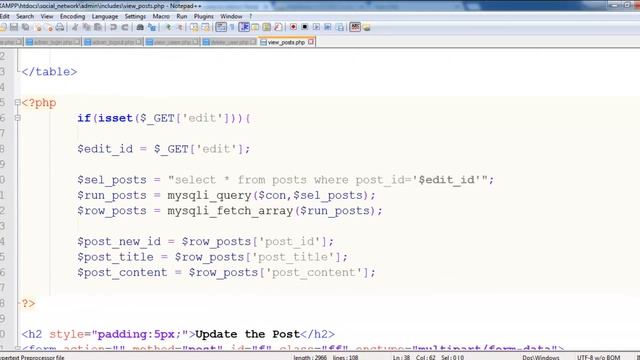Image resolution: width=640 pixels, height=360 pixels.
Task: Paste clipboard using the Paste toolbar icon
Action: click(98, 27)
